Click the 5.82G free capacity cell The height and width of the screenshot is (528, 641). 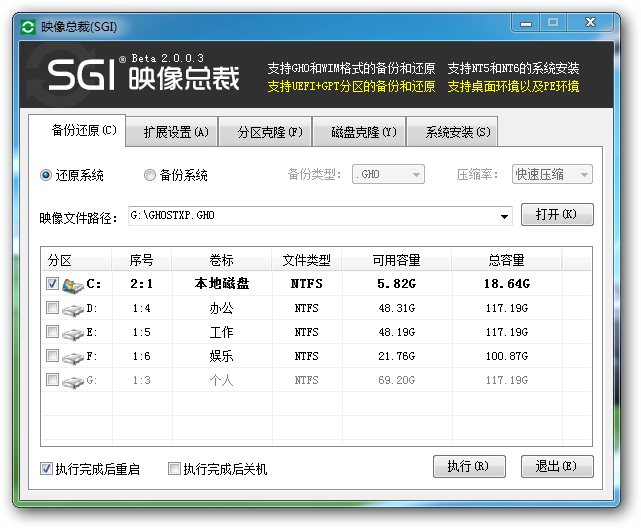coord(397,284)
